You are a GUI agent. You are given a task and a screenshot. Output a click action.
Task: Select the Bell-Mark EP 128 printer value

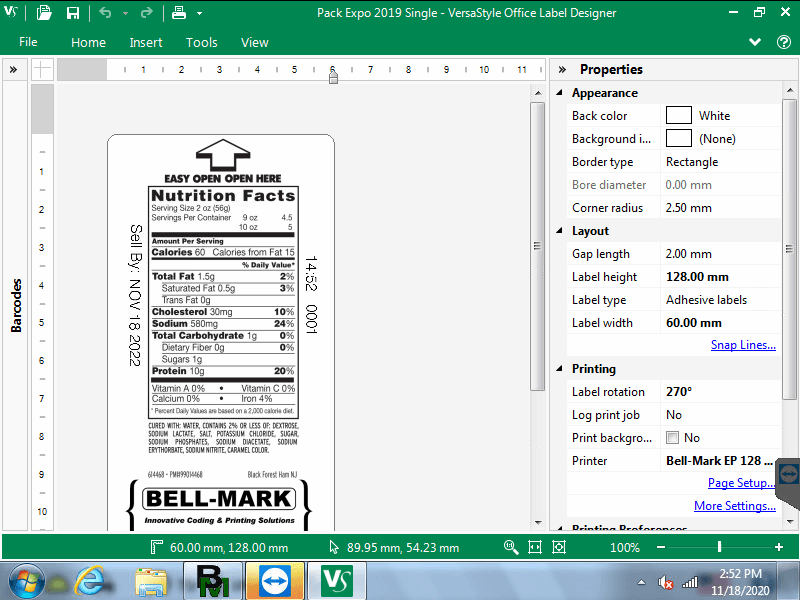tap(720, 461)
